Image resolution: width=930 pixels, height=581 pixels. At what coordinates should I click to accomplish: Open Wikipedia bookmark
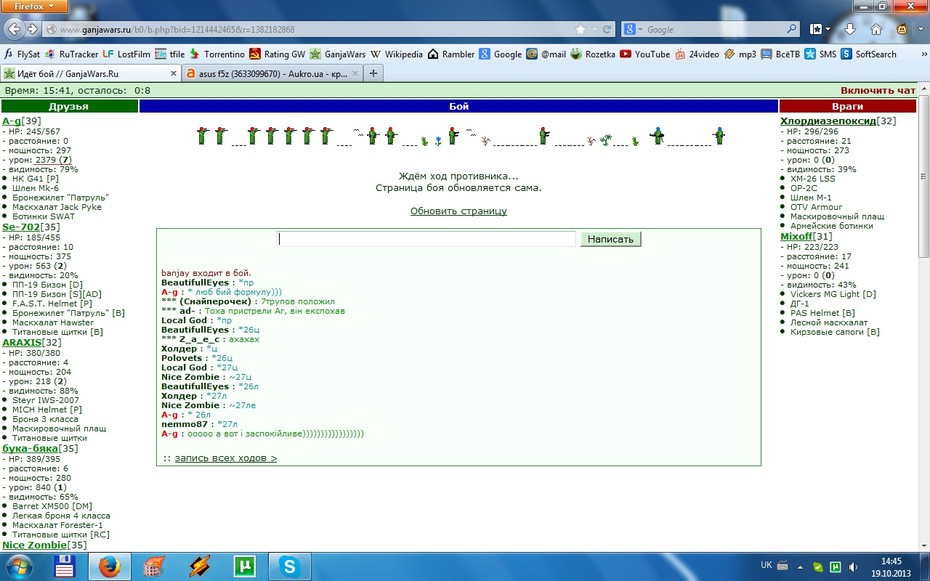[397, 54]
